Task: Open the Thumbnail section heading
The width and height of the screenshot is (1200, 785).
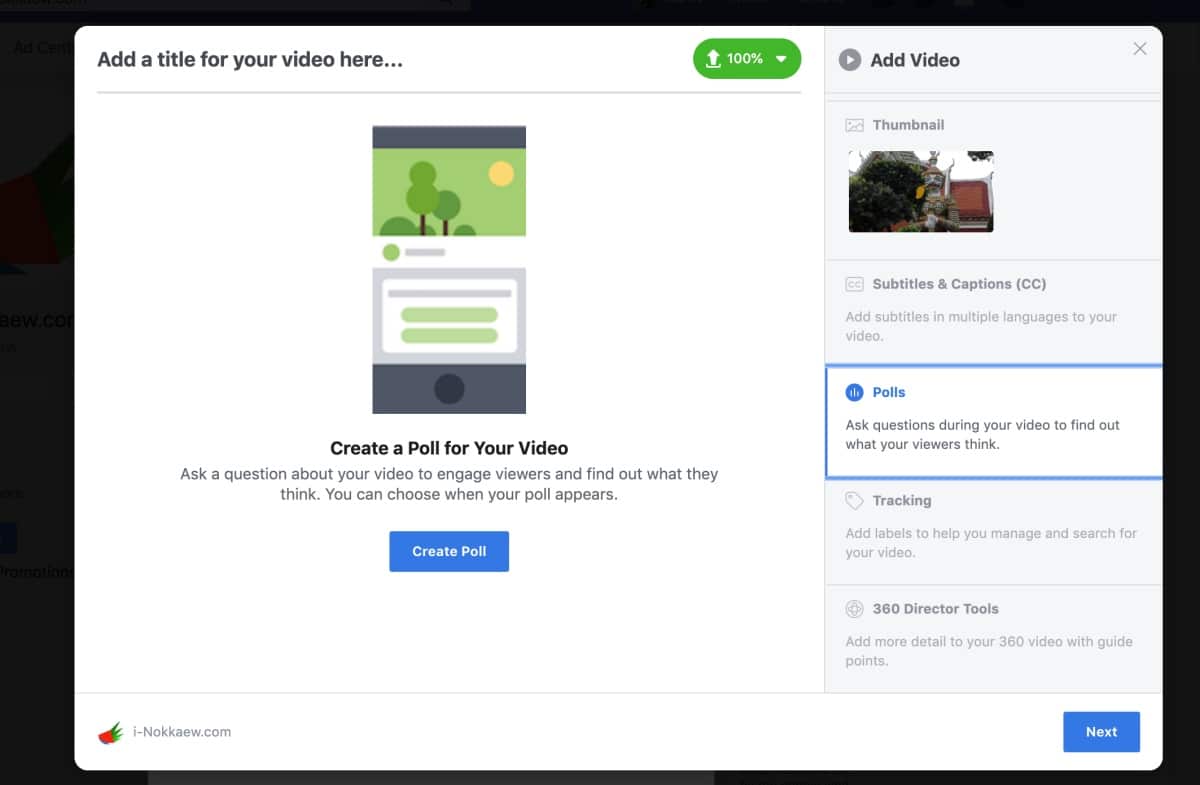Action: coord(908,125)
